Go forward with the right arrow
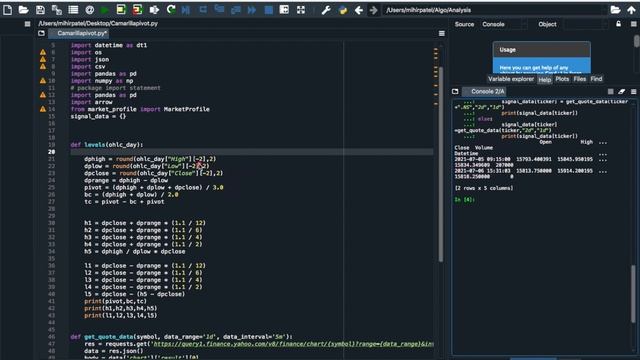 pyautogui.click(x=373, y=10)
